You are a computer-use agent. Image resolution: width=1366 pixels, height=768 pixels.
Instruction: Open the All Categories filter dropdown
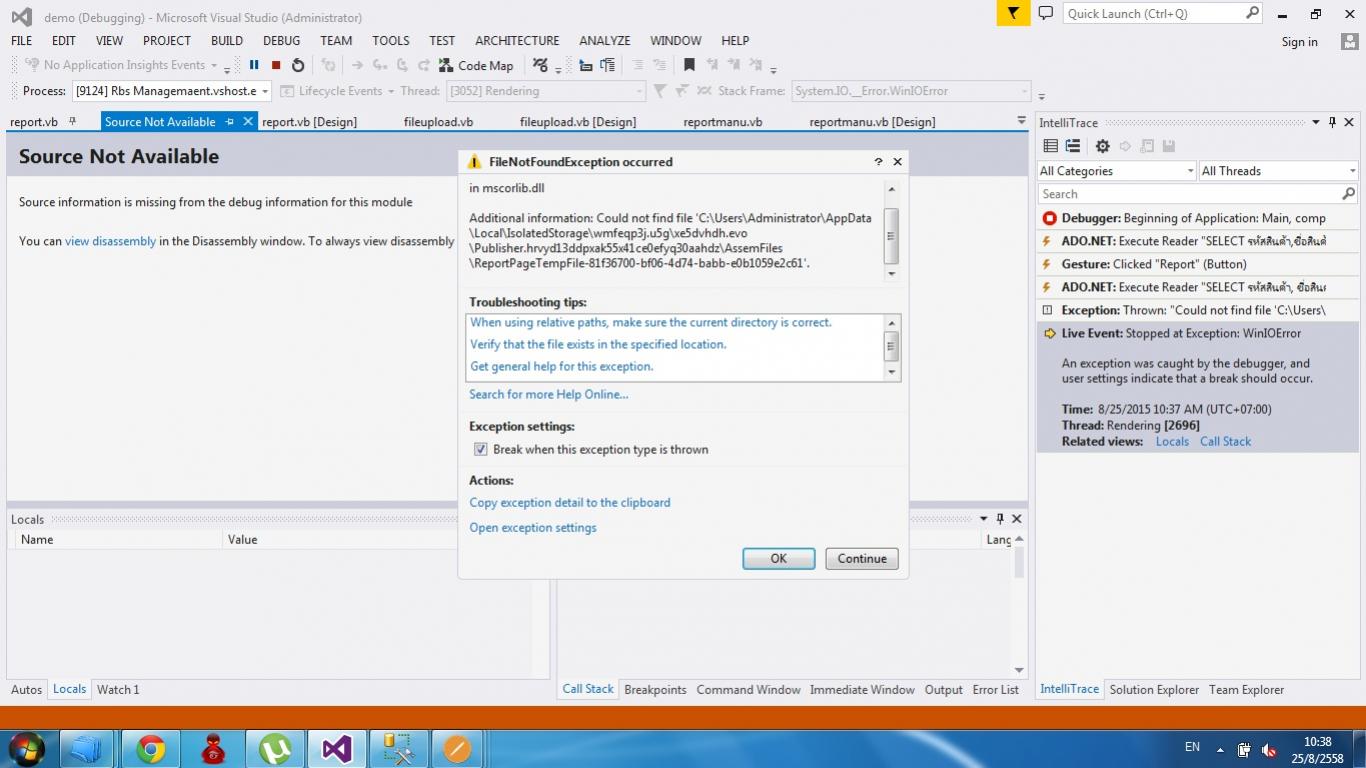point(1190,171)
